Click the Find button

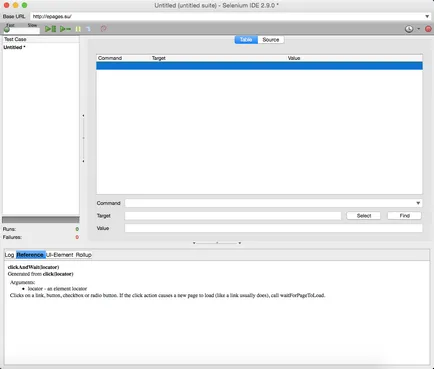click(404, 216)
